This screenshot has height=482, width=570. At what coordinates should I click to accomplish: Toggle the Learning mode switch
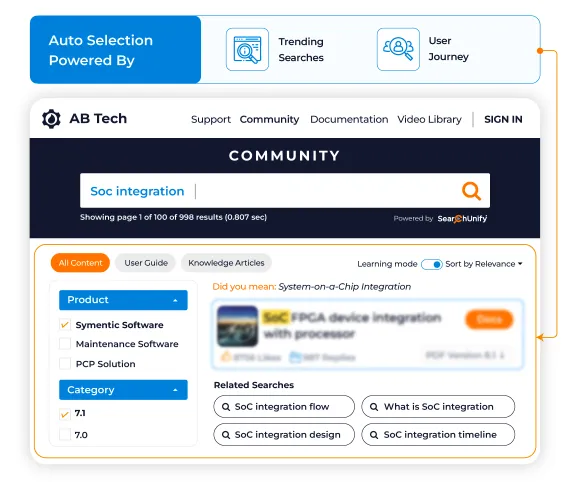click(432, 264)
